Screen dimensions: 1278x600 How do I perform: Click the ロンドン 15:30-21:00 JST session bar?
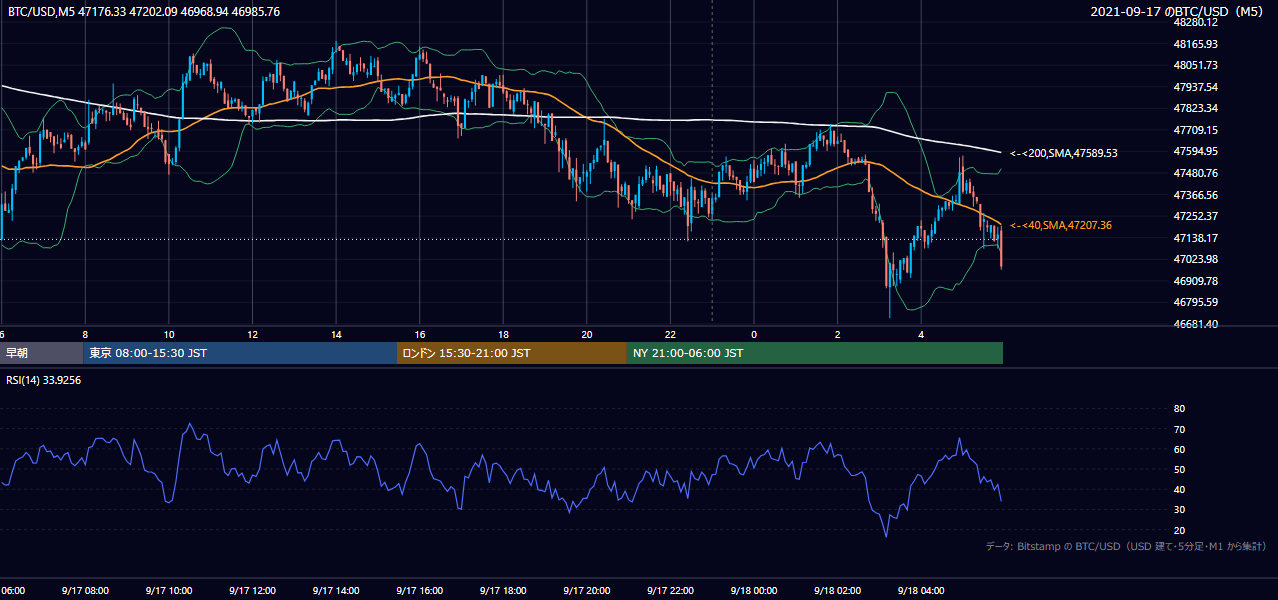point(512,353)
